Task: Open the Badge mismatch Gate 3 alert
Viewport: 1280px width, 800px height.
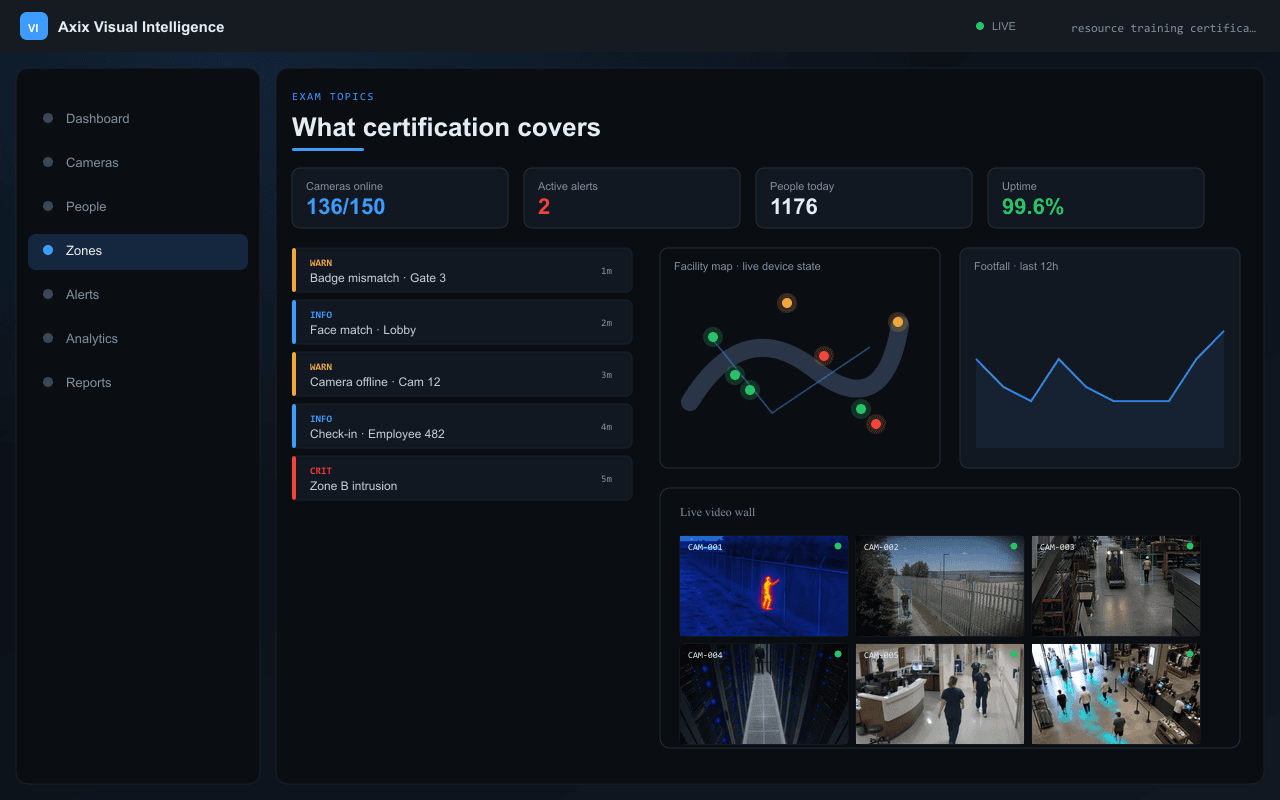Action: pyautogui.click(x=462, y=270)
